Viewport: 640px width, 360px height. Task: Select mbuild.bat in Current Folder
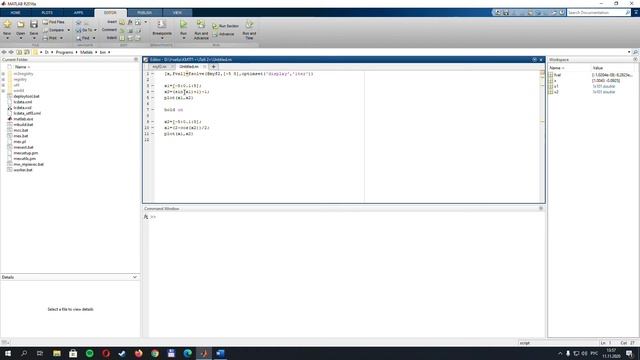(23, 124)
